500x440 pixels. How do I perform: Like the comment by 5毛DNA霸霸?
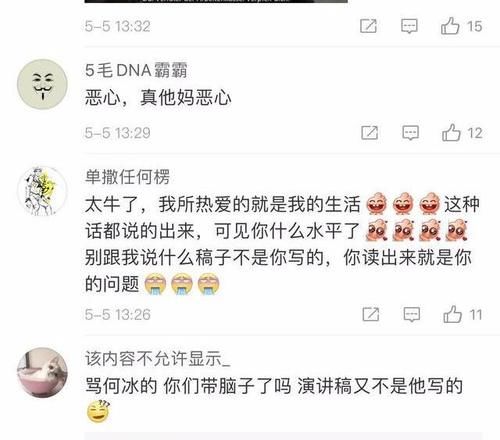tap(451, 133)
